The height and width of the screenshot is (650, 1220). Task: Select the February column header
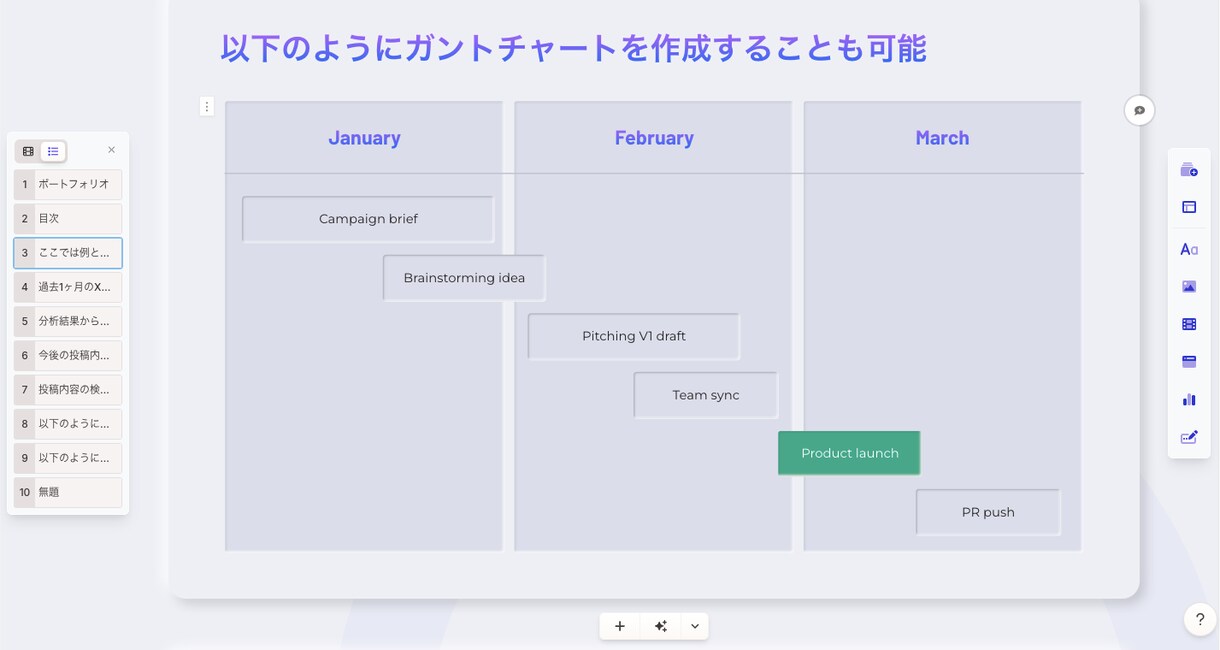654,138
